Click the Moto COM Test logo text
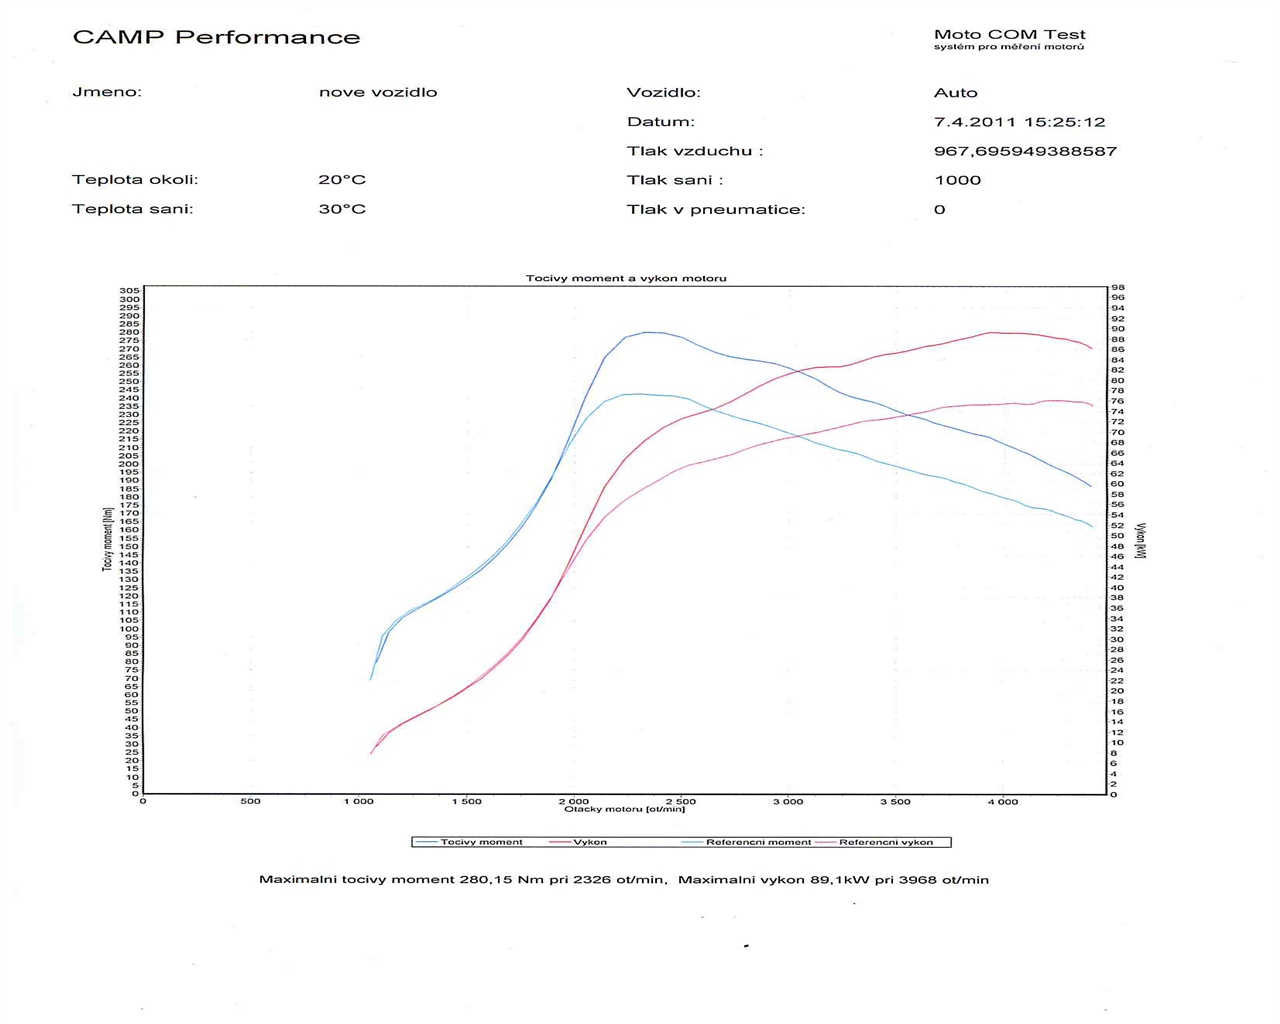Screen dimensions: 1280x1024 point(1009,35)
